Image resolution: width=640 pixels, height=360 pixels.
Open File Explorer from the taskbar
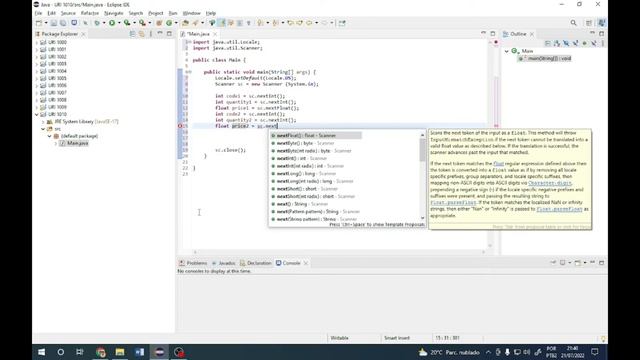click(120, 352)
